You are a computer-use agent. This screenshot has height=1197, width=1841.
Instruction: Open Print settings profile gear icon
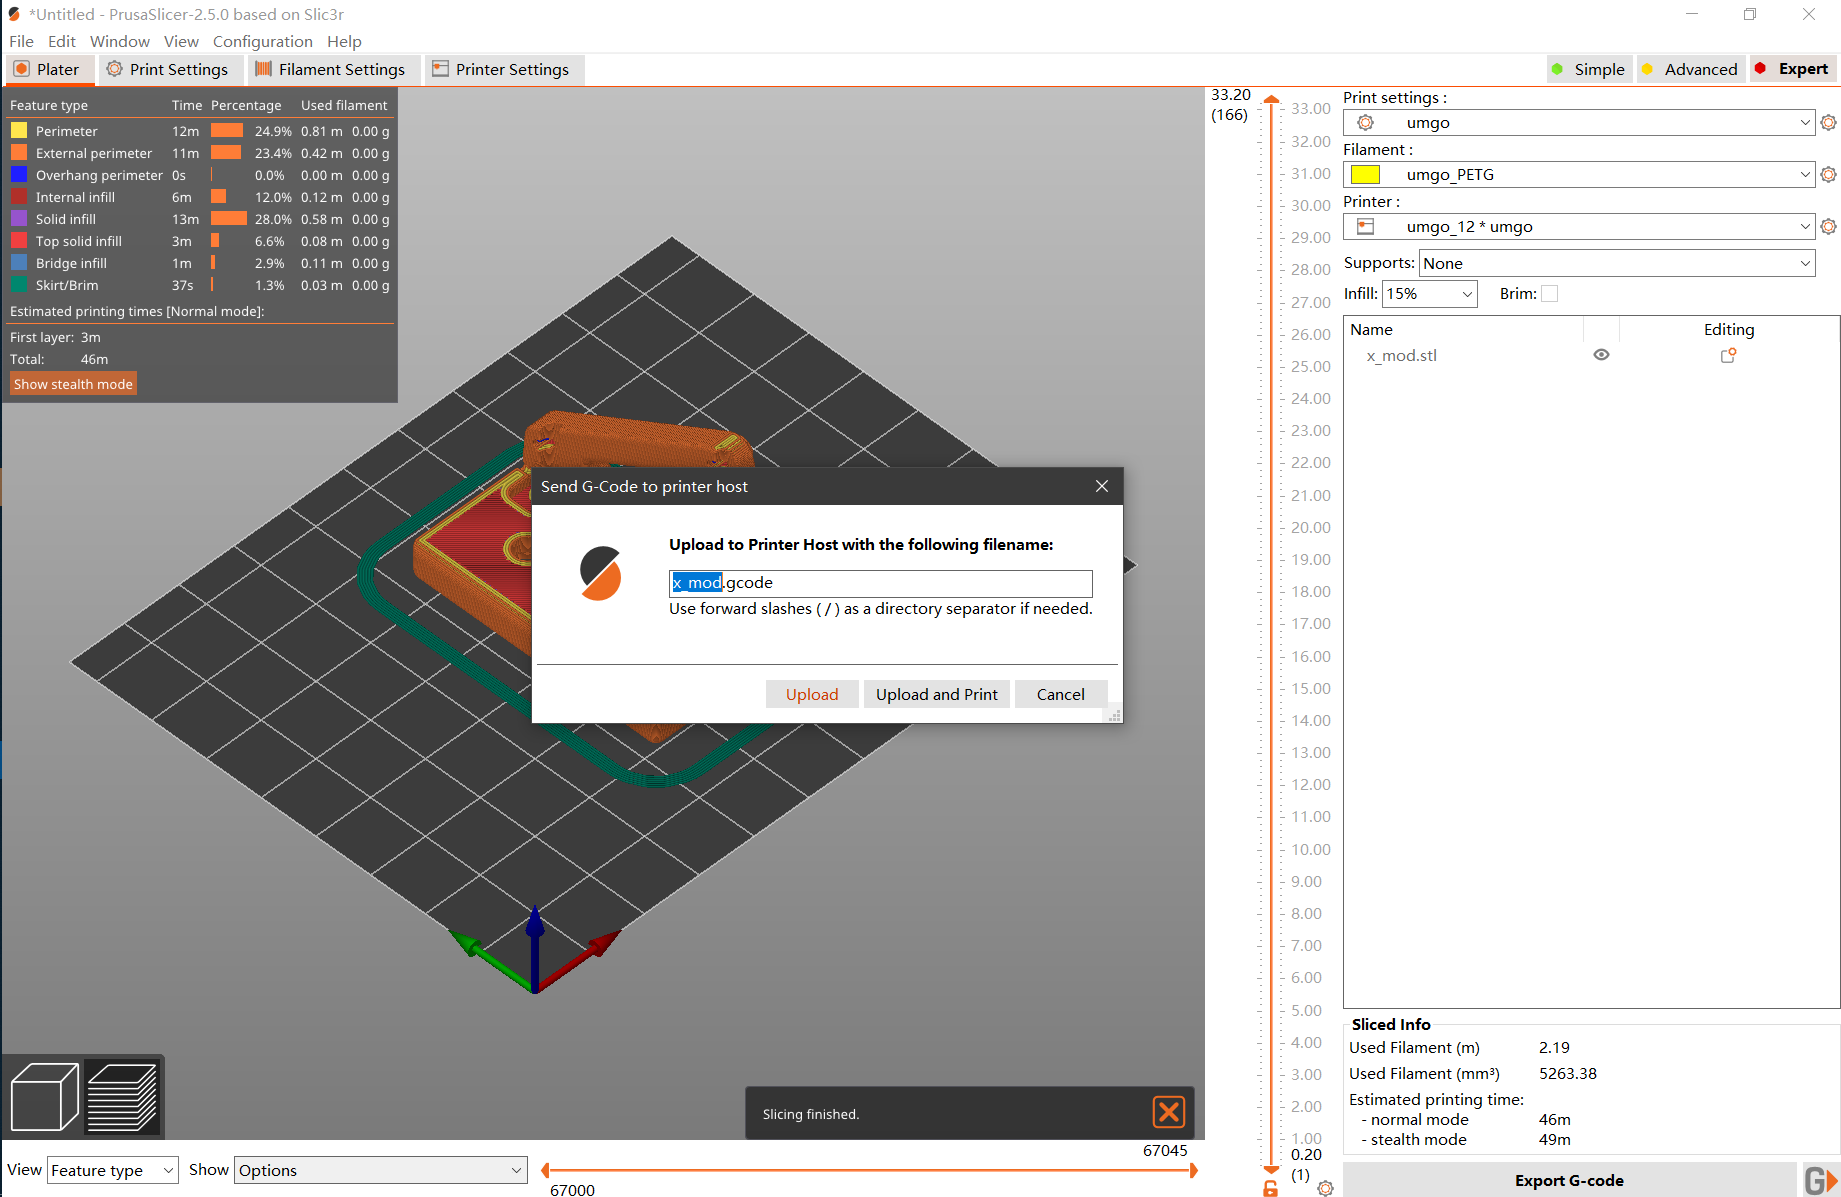tap(1829, 122)
